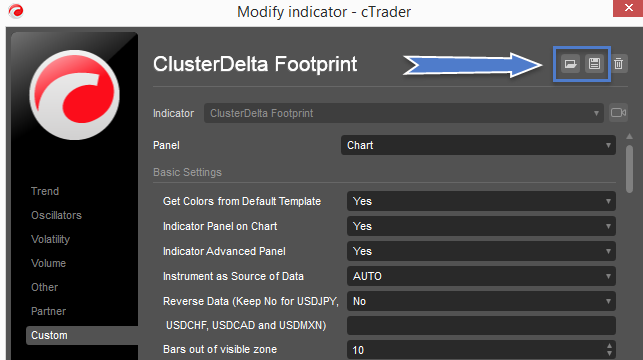The image size is (643, 360).
Task: Click the settings vertical scrollbar thumb
Action: 629,169
